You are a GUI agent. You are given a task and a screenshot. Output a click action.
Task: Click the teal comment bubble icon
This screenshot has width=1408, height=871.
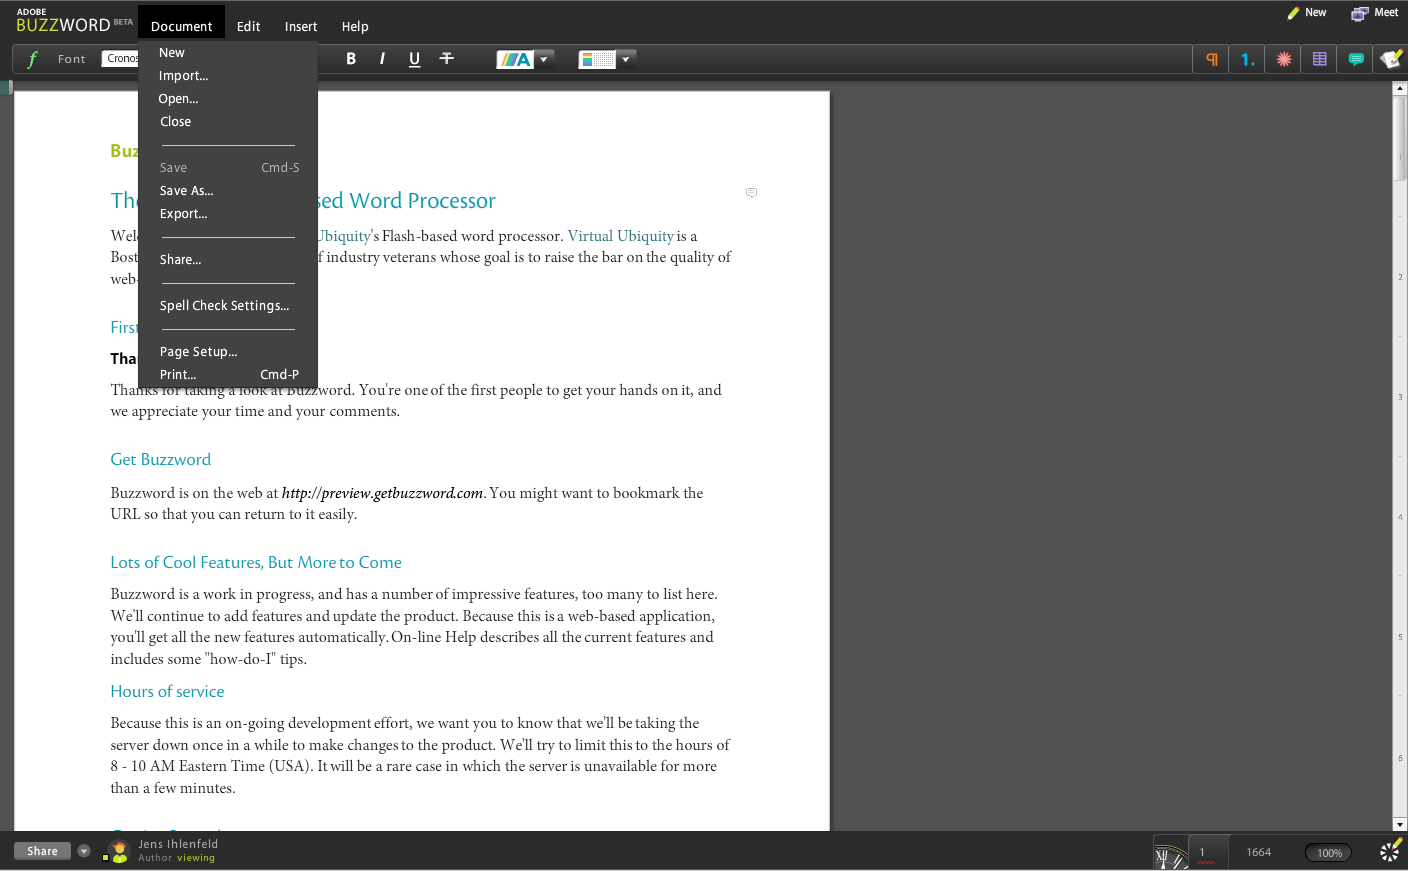[1354, 58]
